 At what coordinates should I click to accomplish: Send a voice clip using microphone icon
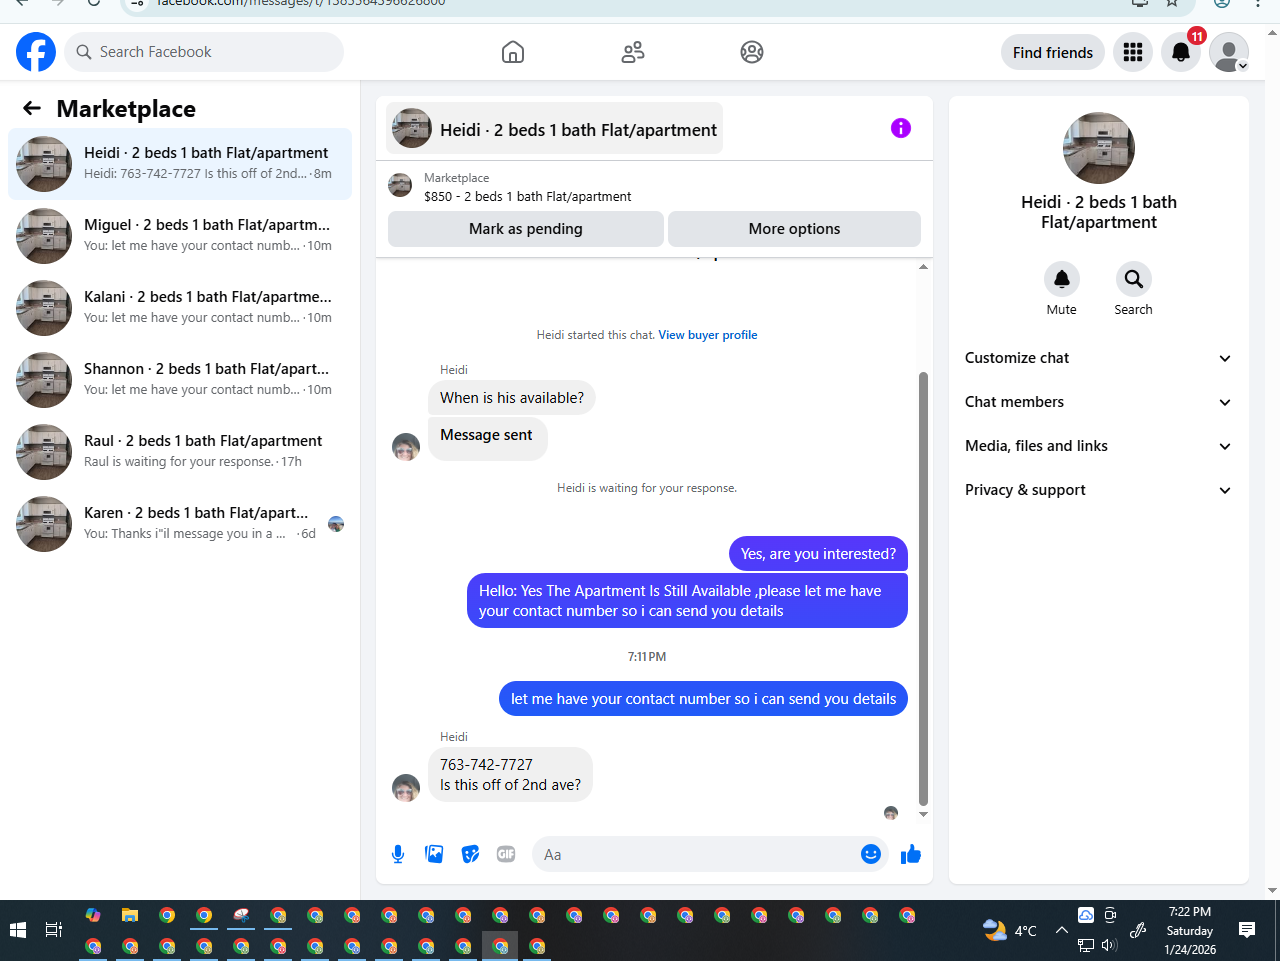[x=398, y=854]
